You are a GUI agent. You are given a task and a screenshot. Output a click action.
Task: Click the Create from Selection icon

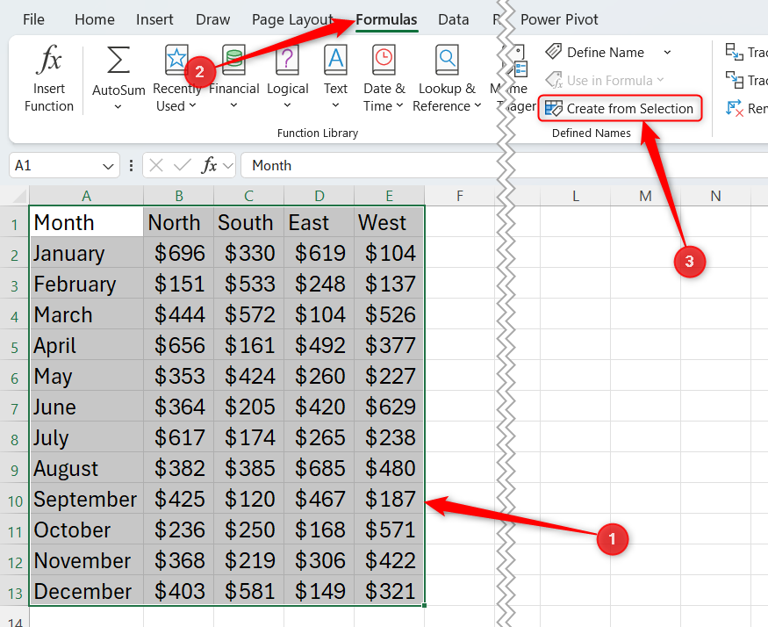(x=554, y=108)
